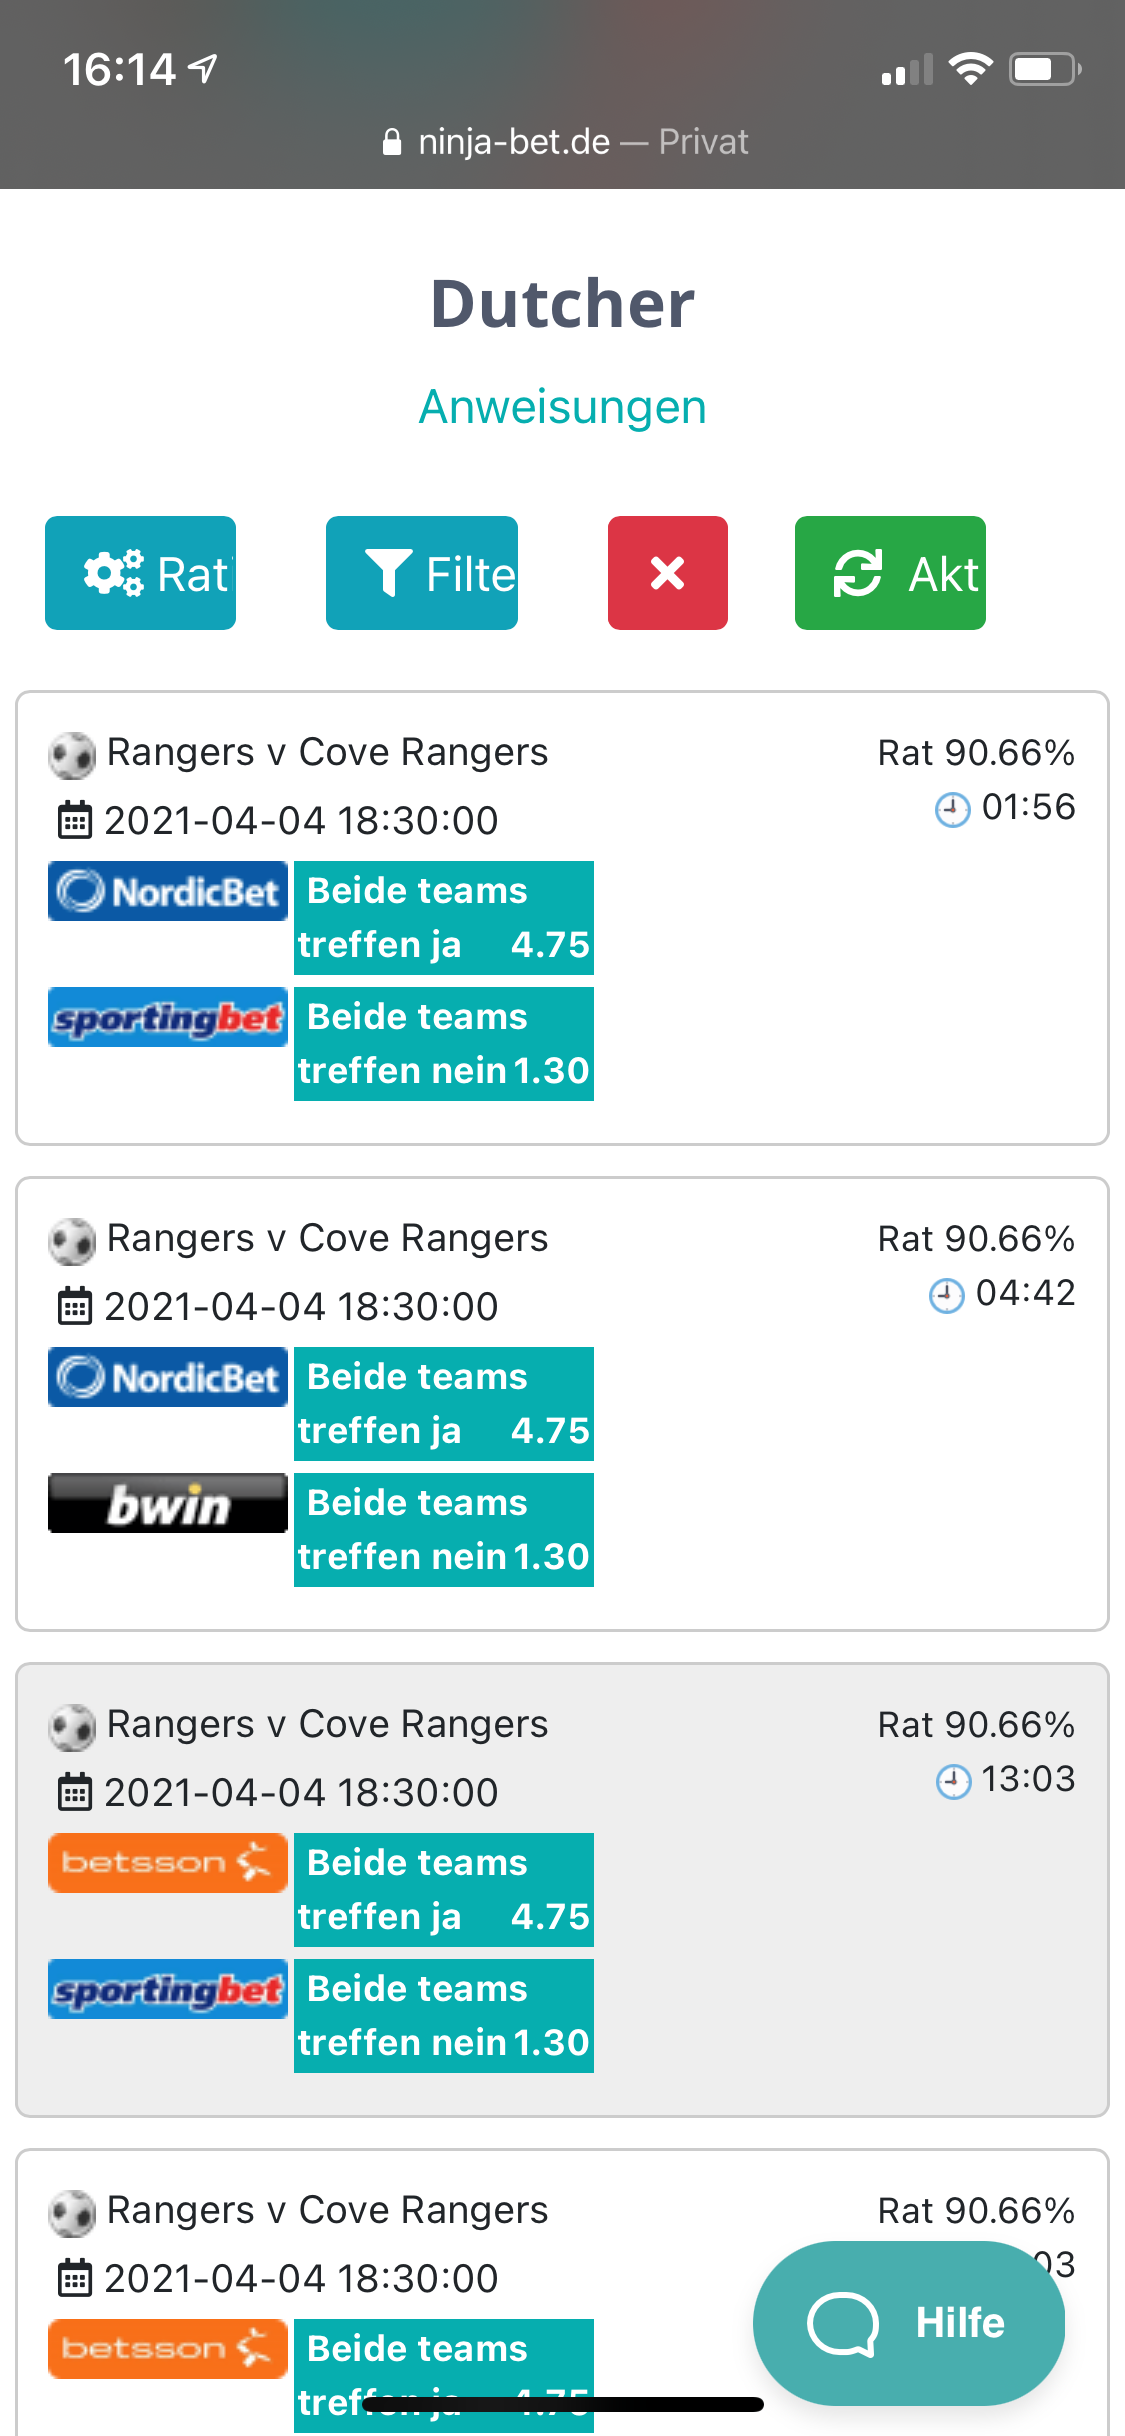Click the calendar icon in second card
1125x2436 pixels.
74,1306
